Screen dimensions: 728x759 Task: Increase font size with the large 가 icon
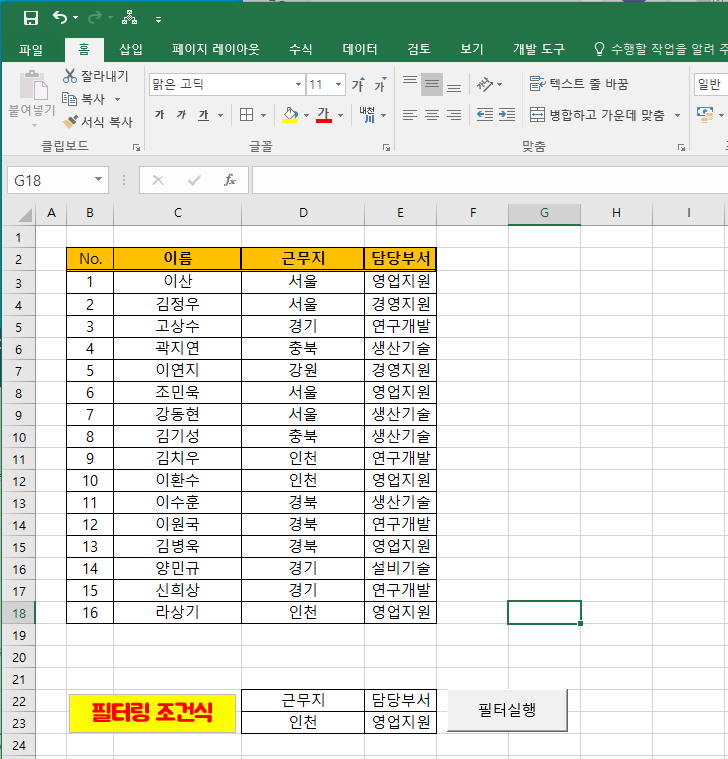[358, 85]
